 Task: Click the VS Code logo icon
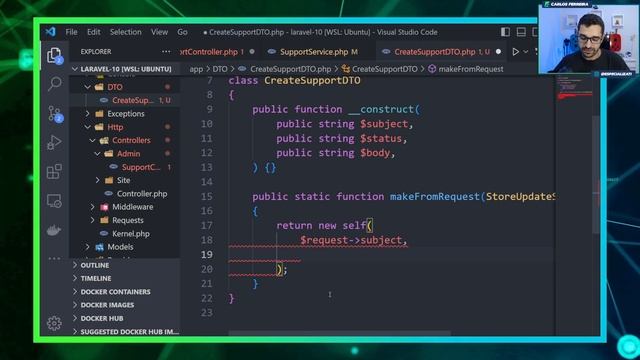coord(51,31)
